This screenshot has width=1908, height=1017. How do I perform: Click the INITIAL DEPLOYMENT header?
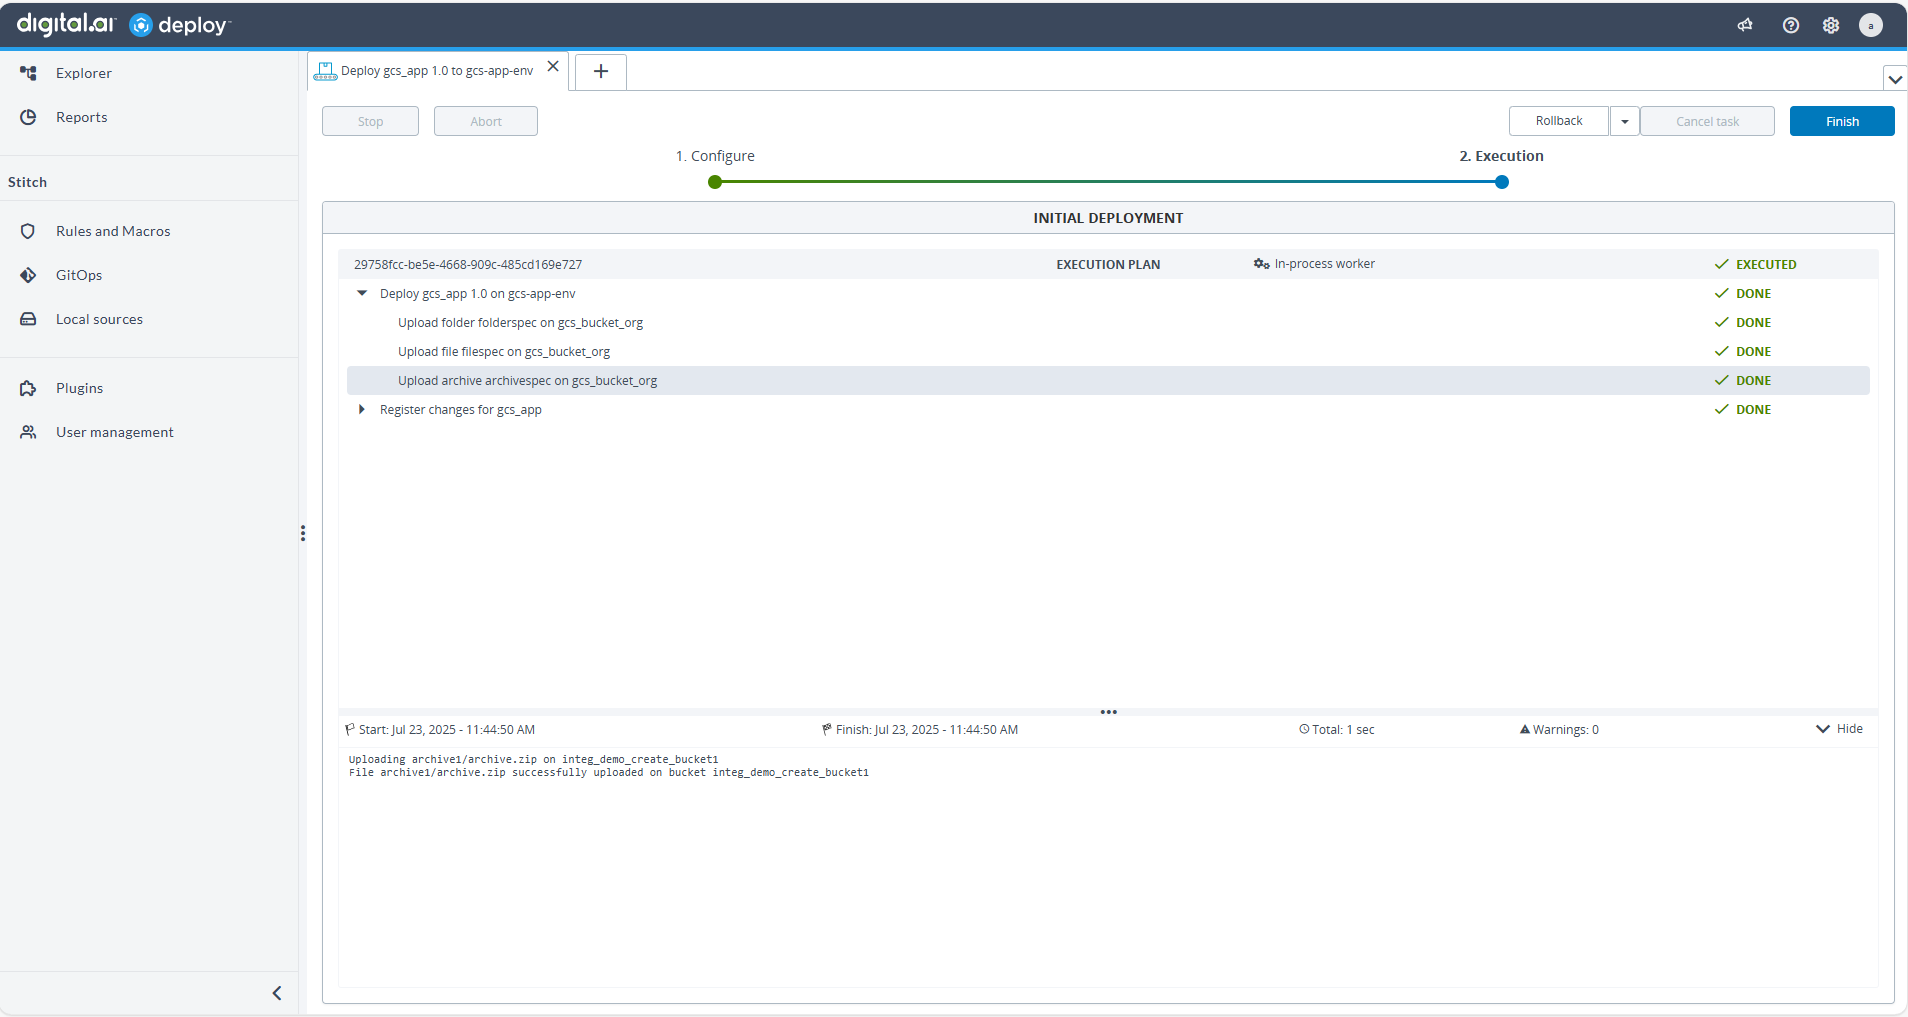pyautogui.click(x=1108, y=218)
